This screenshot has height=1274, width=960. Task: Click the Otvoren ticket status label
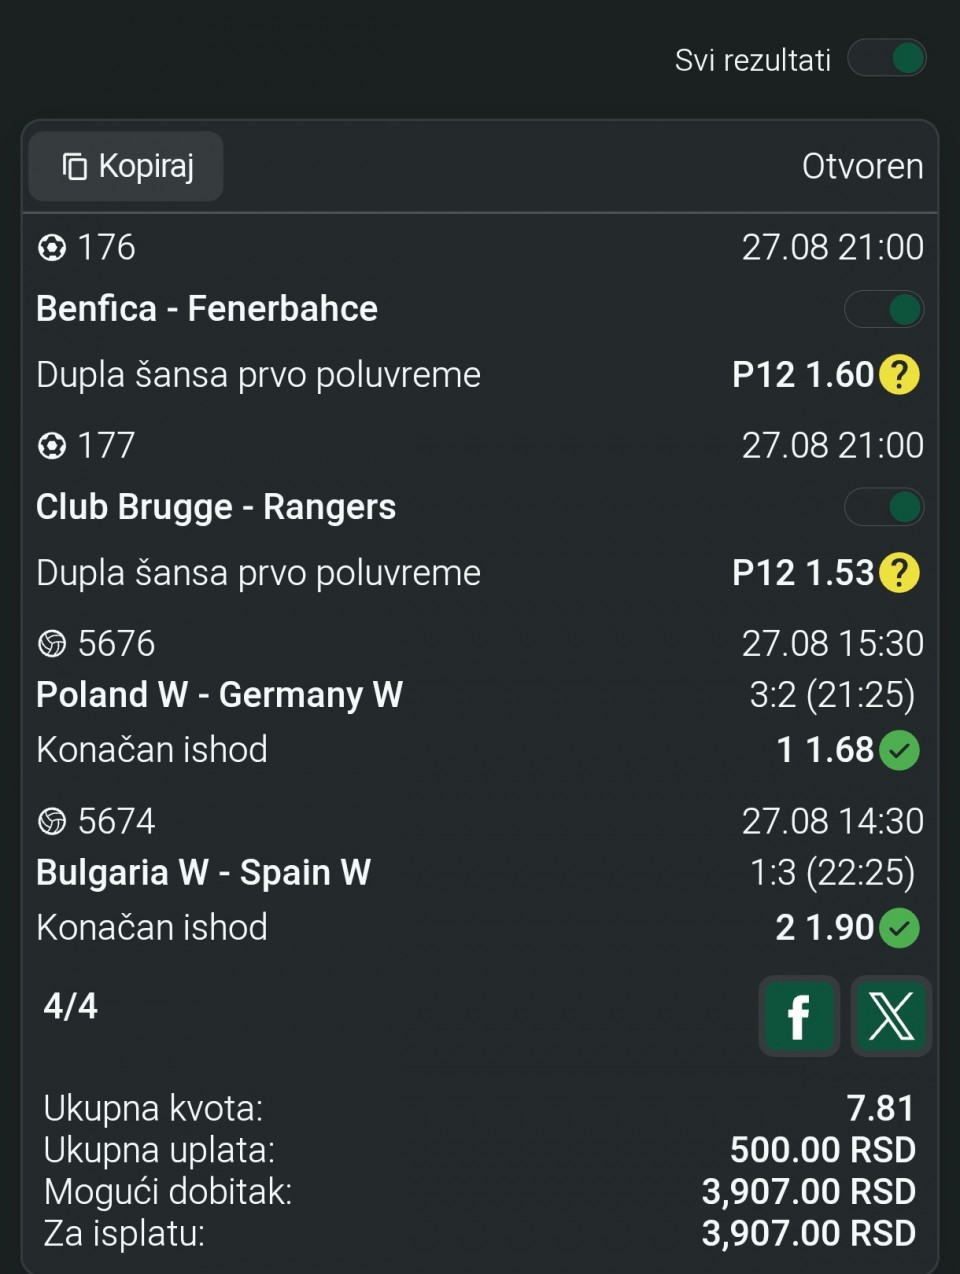pyautogui.click(x=862, y=166)
